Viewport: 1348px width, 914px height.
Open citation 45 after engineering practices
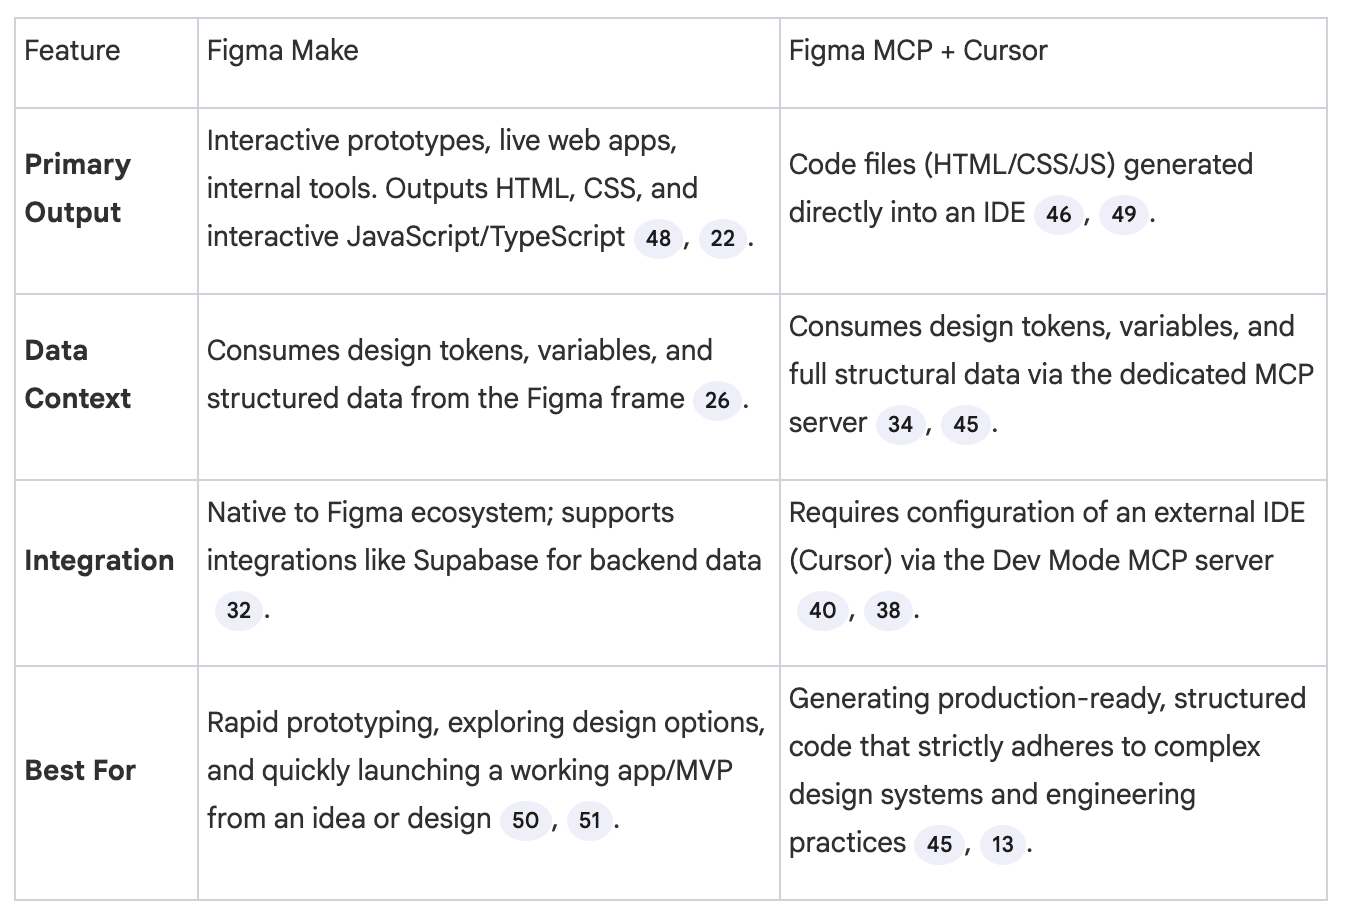[x=939, y=844]
